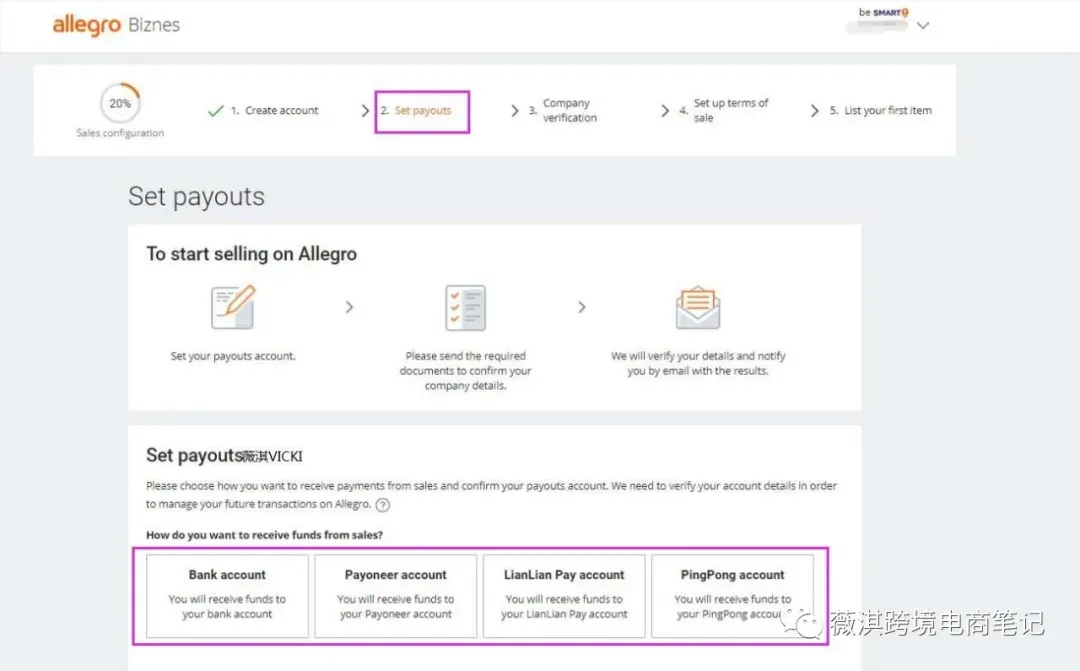Choose the LianLian Pay account option

(x=564, y=596)
